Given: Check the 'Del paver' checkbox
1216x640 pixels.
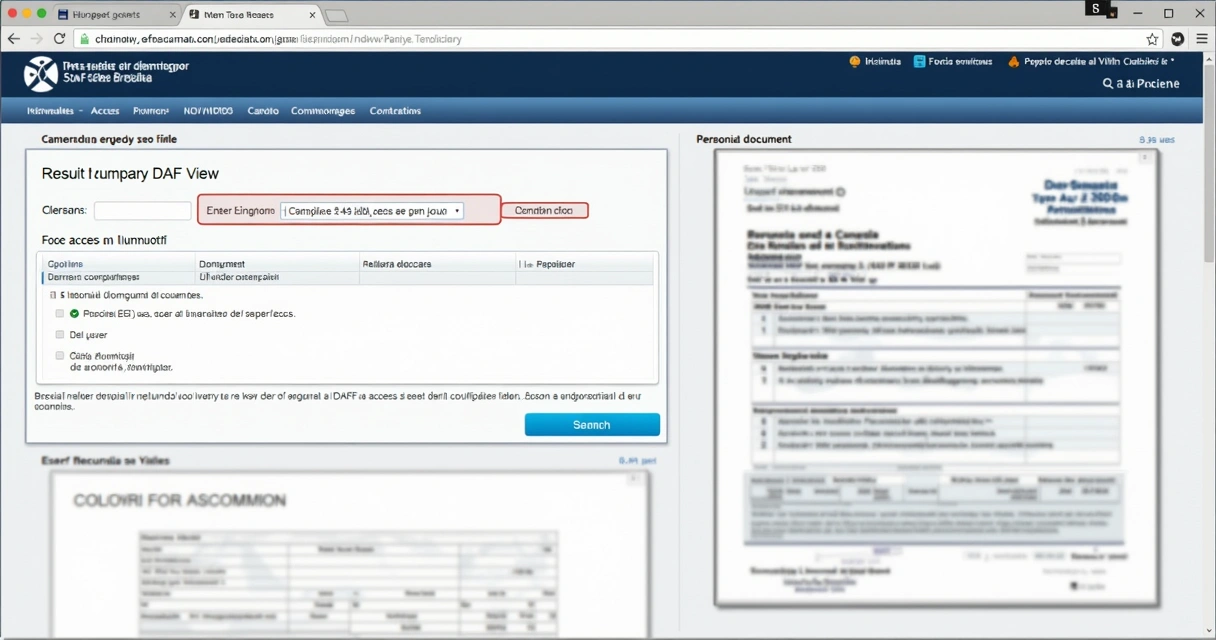Looking at the screenshot, I should click(x=60, y=335).
